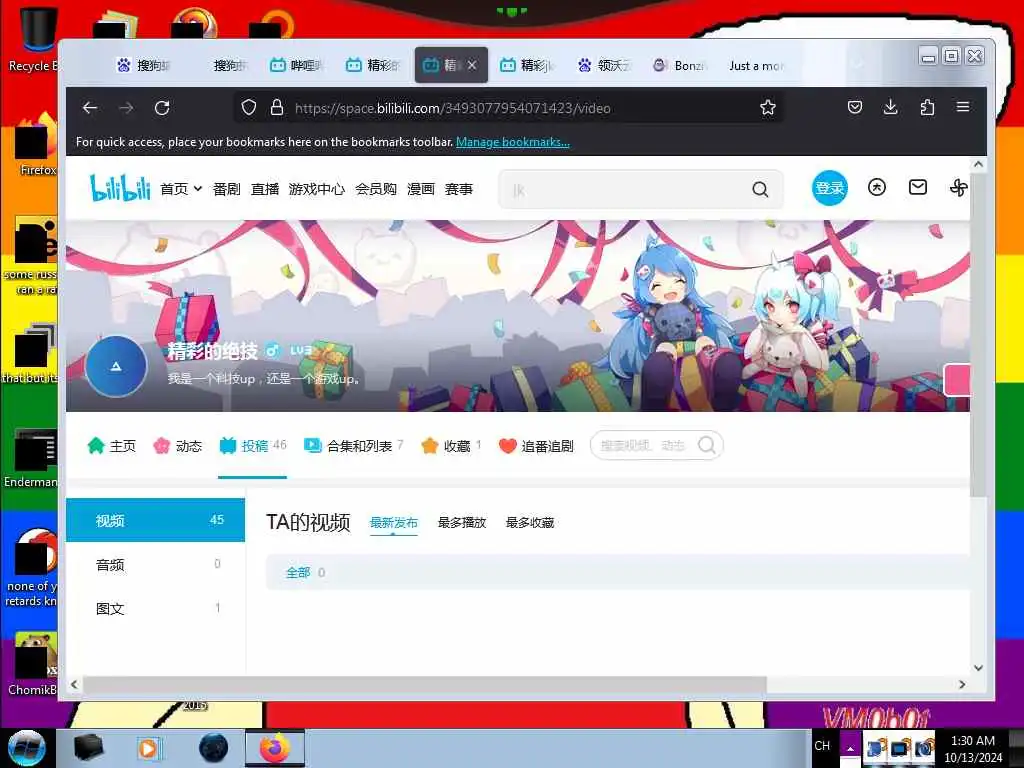Focus the Firefox URL address bar
The image size is (1024, 768).
(x=509, y=108)
